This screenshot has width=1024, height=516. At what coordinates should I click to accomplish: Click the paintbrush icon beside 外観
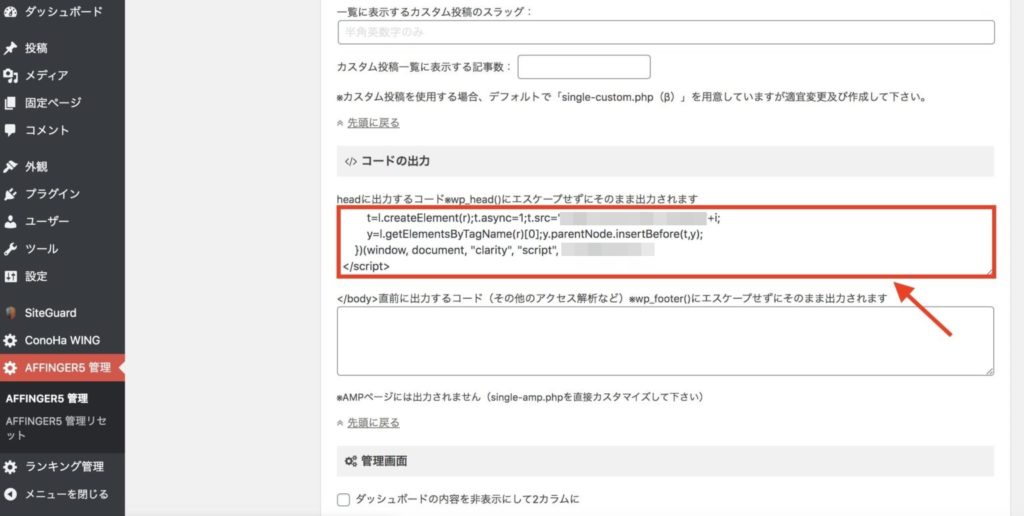[x=9, y=167]
